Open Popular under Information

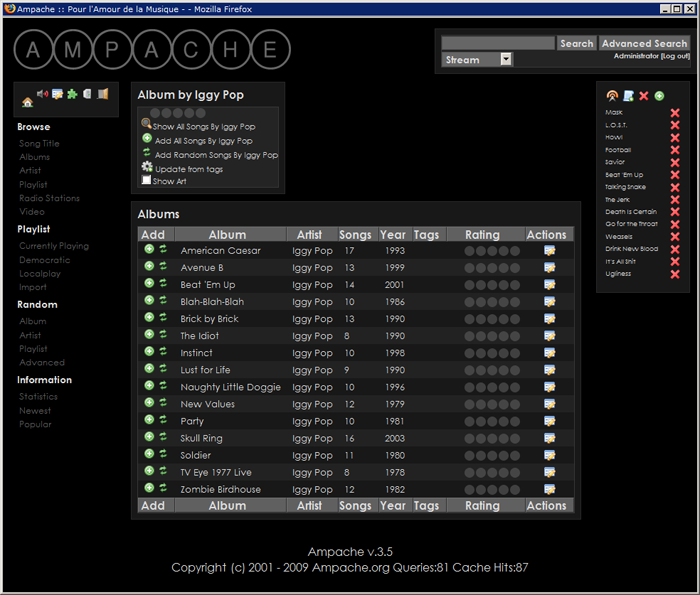35,424
